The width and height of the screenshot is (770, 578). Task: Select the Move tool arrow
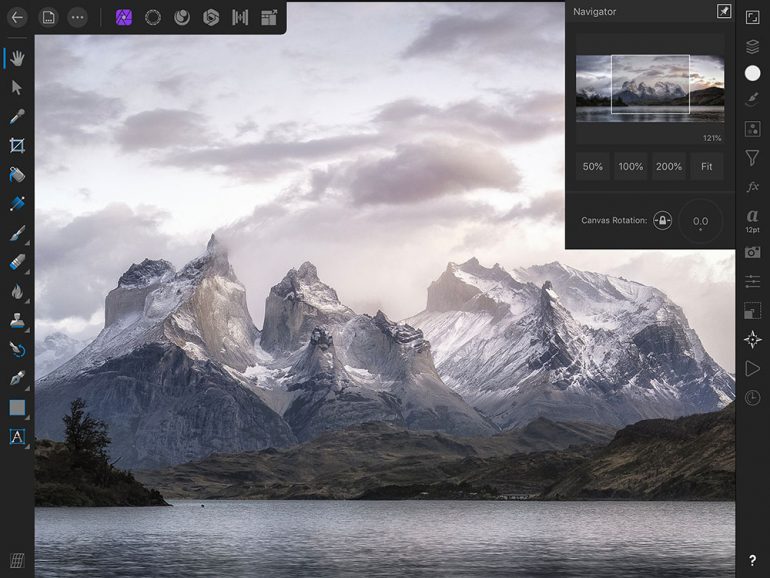(x=17, y=88)
